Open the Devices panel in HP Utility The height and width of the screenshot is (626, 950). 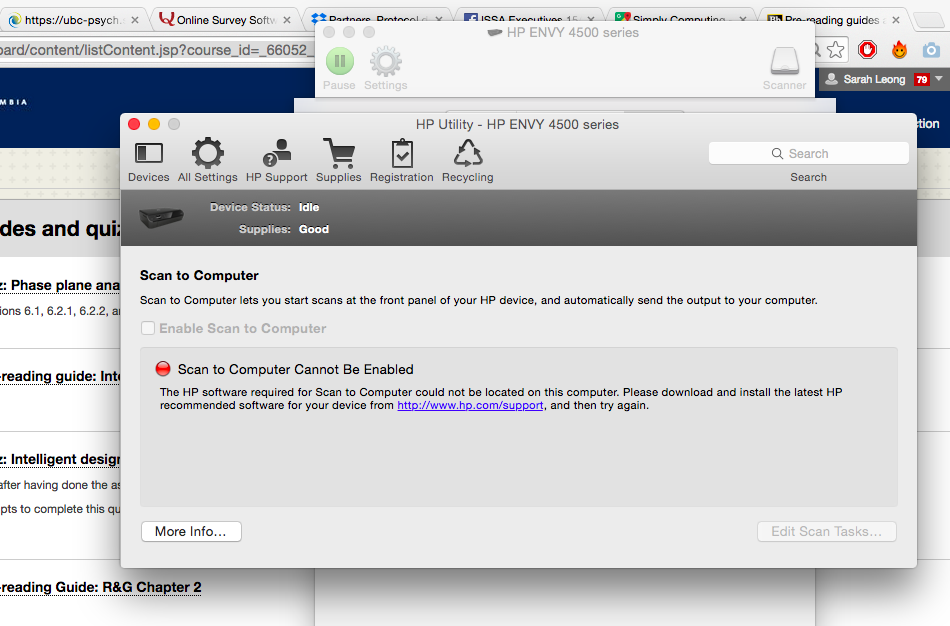point(148,161)
